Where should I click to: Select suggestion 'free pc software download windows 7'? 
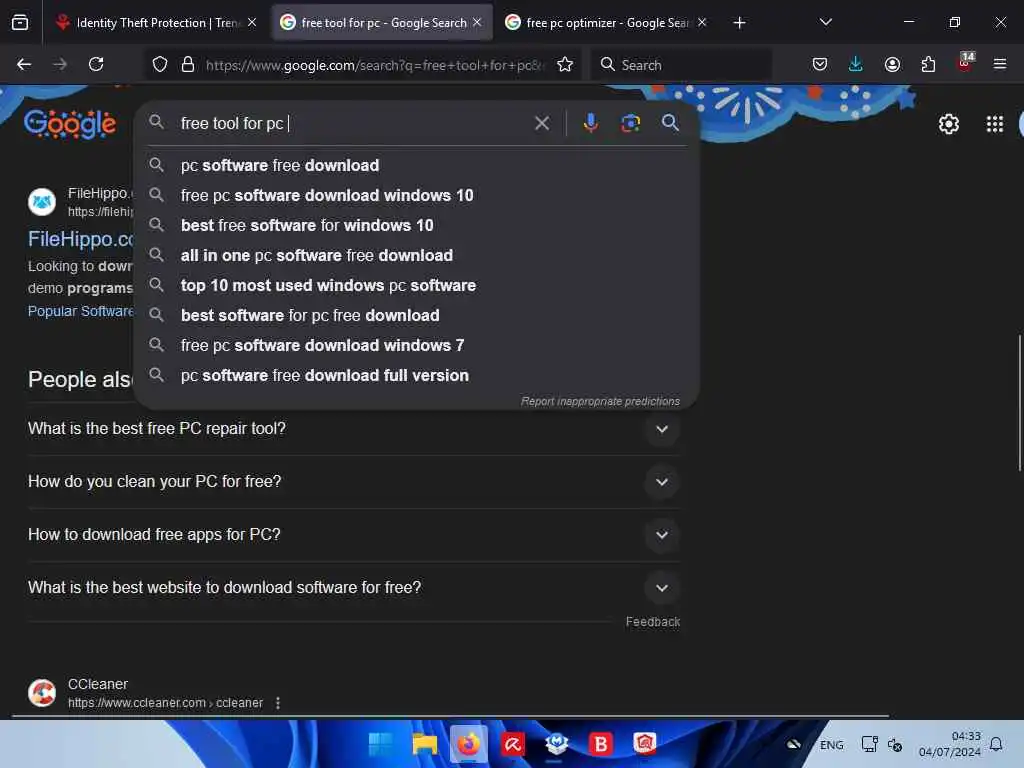416,345
